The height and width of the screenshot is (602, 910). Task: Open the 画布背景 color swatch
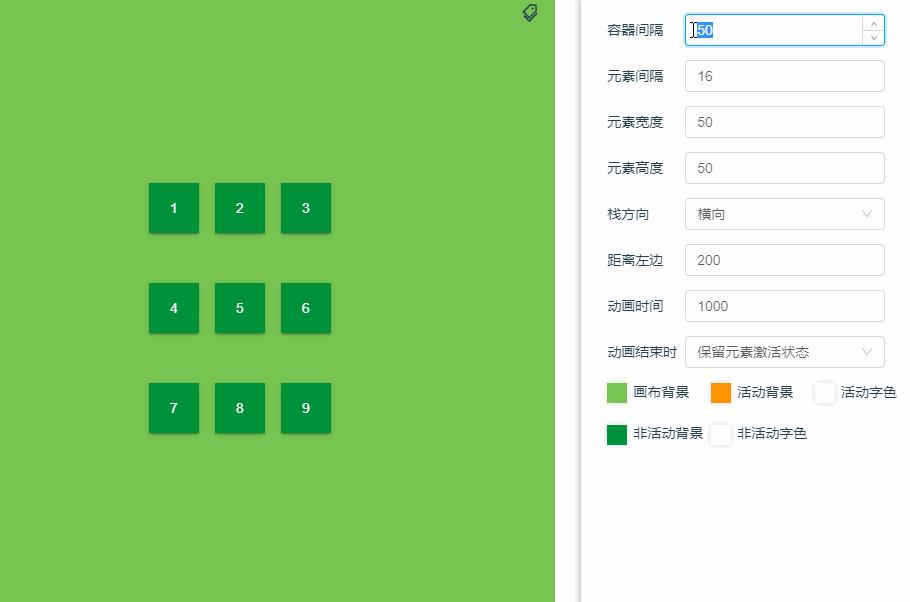pyautogui.click(x=617, y=393)
